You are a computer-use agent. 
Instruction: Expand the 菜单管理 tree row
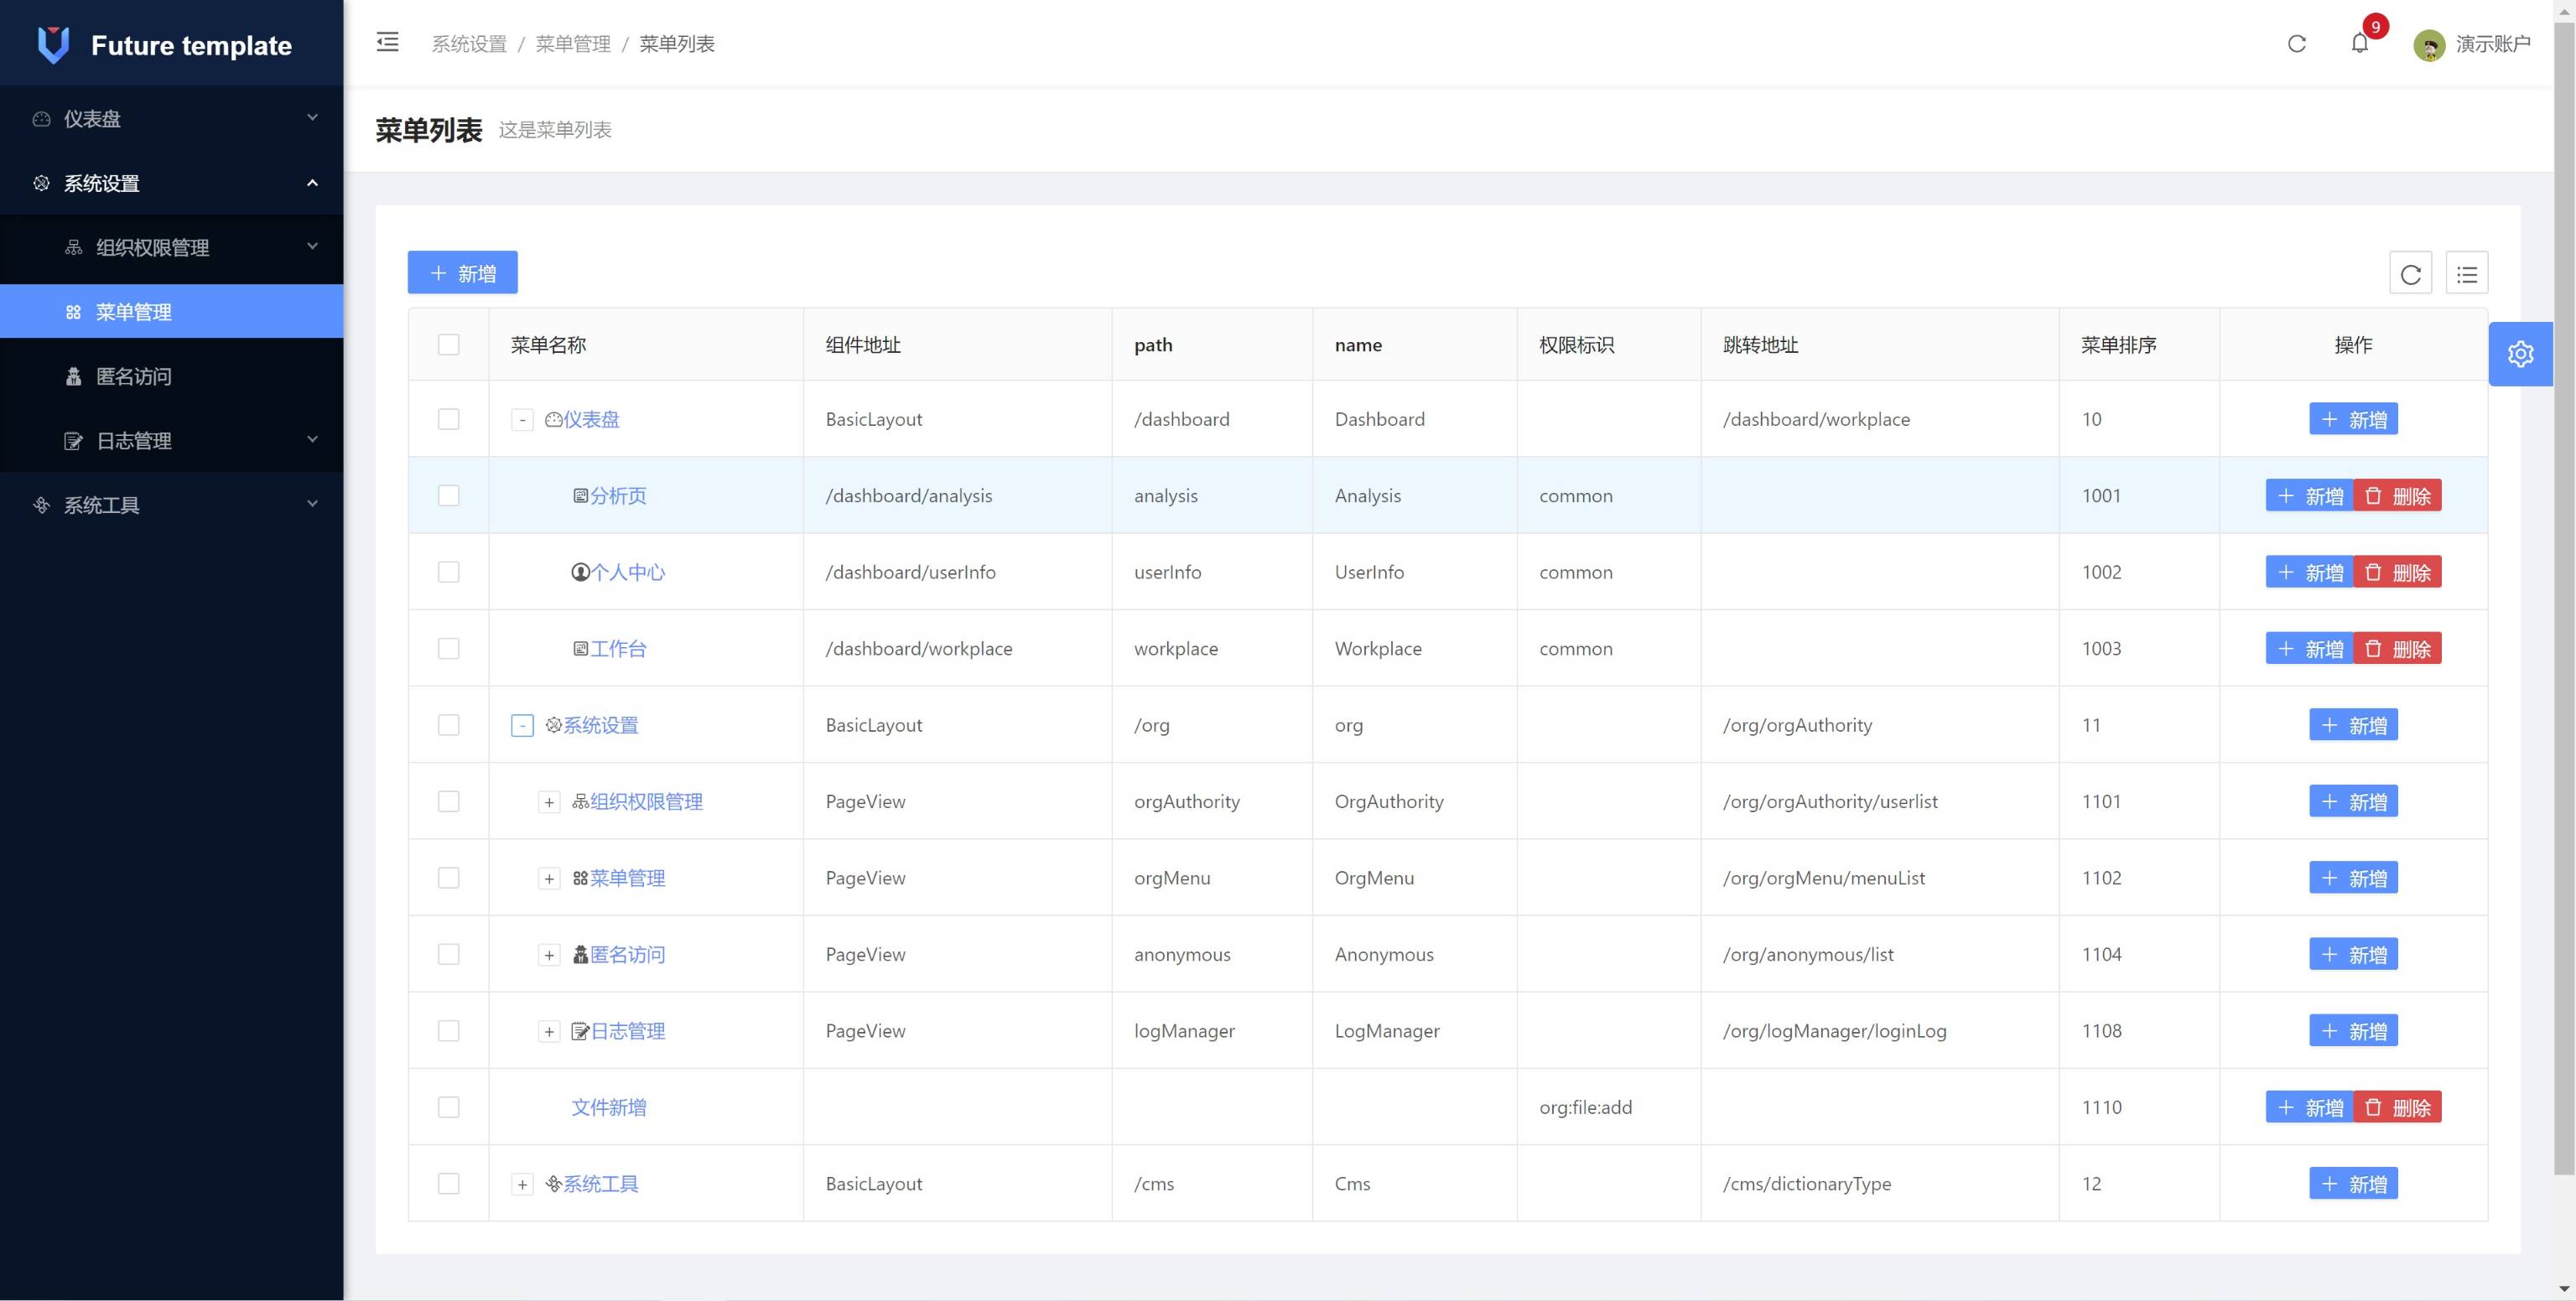point(549,878)
